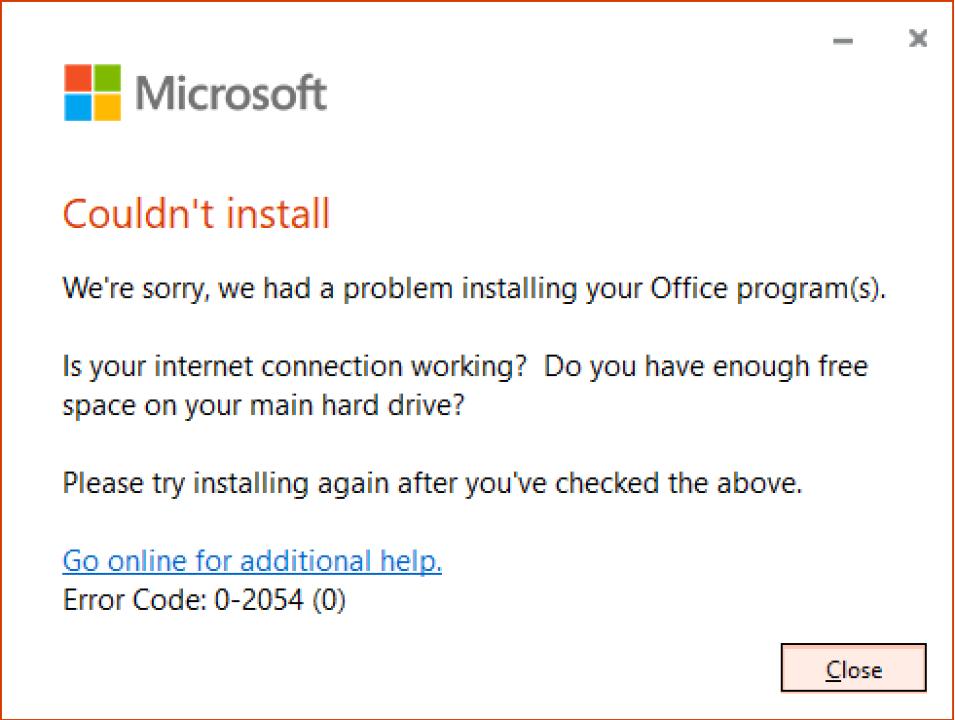The height and width of the screenshot is (720, 955).
Task: Click the red square of the Microsoft logo
Action: point(77,79)
